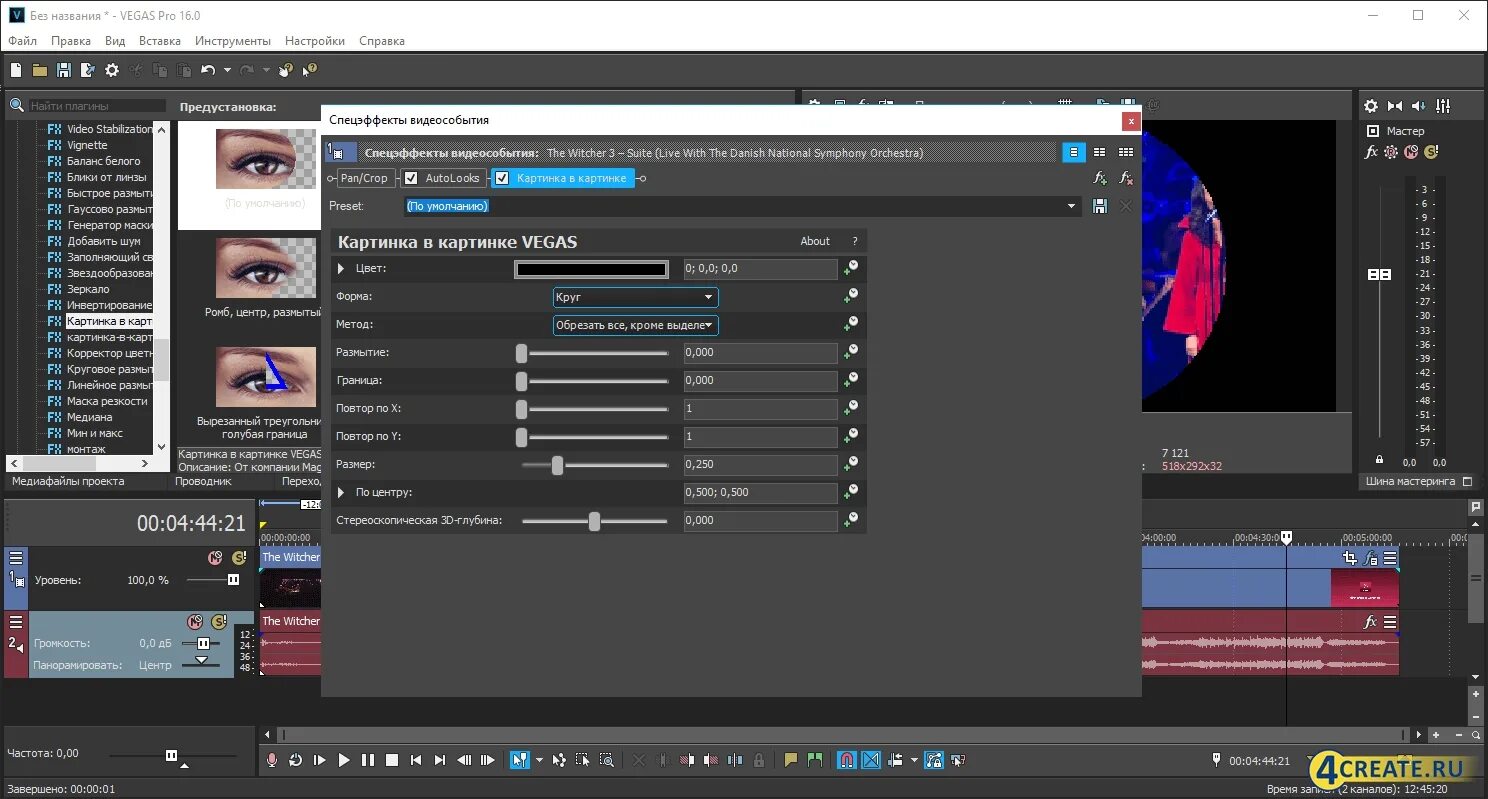Solo video track 1
1488x799 pixels.
238,558
